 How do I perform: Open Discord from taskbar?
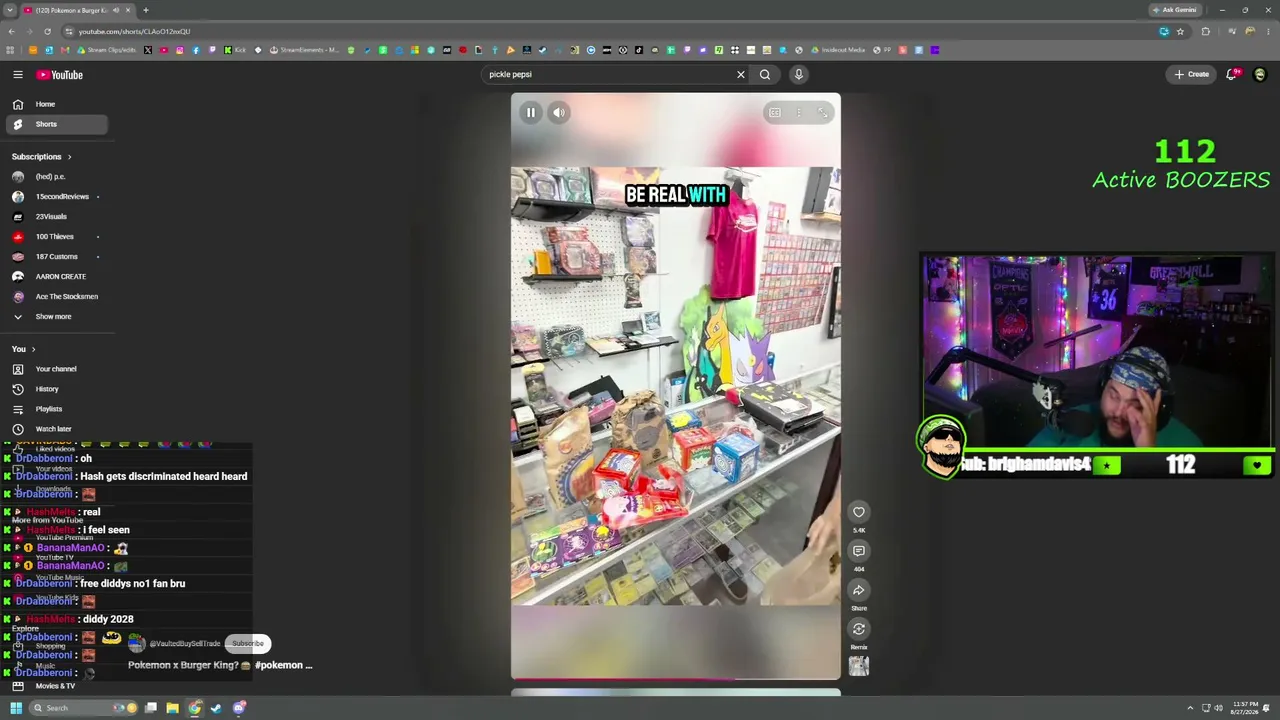tap(239, 709)
